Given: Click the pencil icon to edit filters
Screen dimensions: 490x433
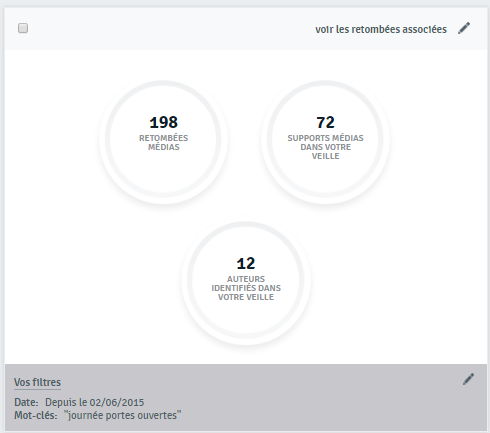Looking at the screenshot, I should tap(468, 379).
